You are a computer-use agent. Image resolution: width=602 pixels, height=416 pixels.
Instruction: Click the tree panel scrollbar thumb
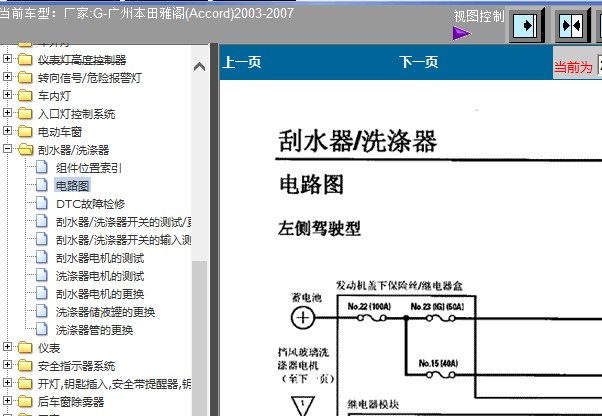tap(199, 338)
